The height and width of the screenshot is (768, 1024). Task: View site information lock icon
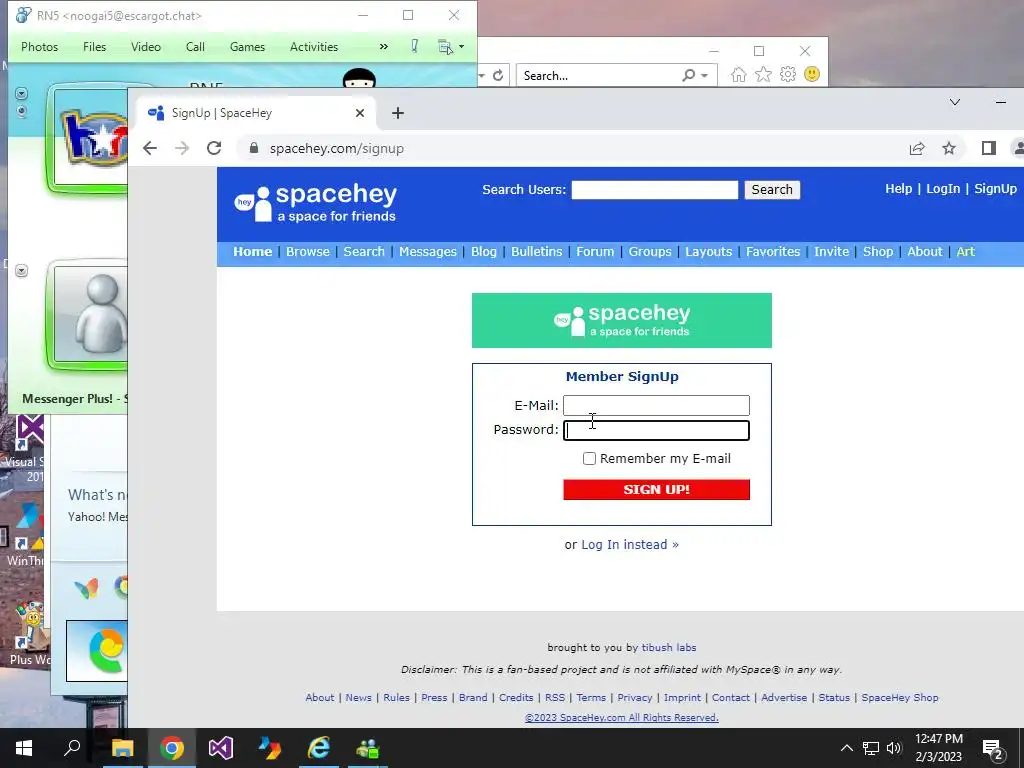coord(254,148)
